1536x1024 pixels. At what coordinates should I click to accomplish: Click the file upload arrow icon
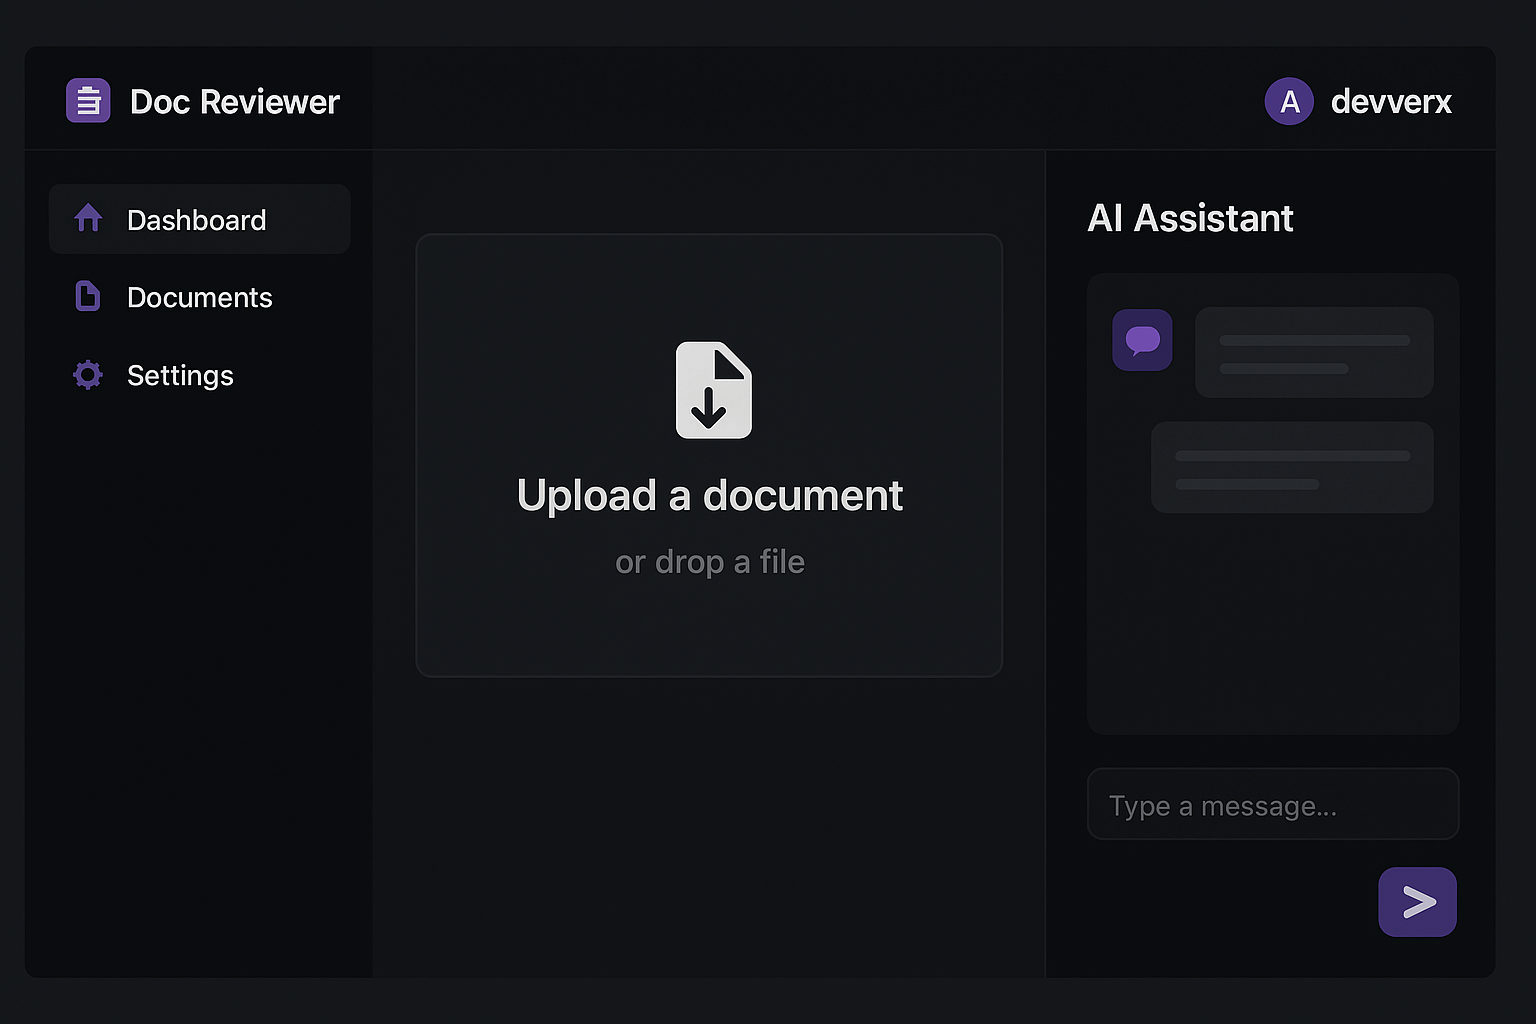[713, 390]
